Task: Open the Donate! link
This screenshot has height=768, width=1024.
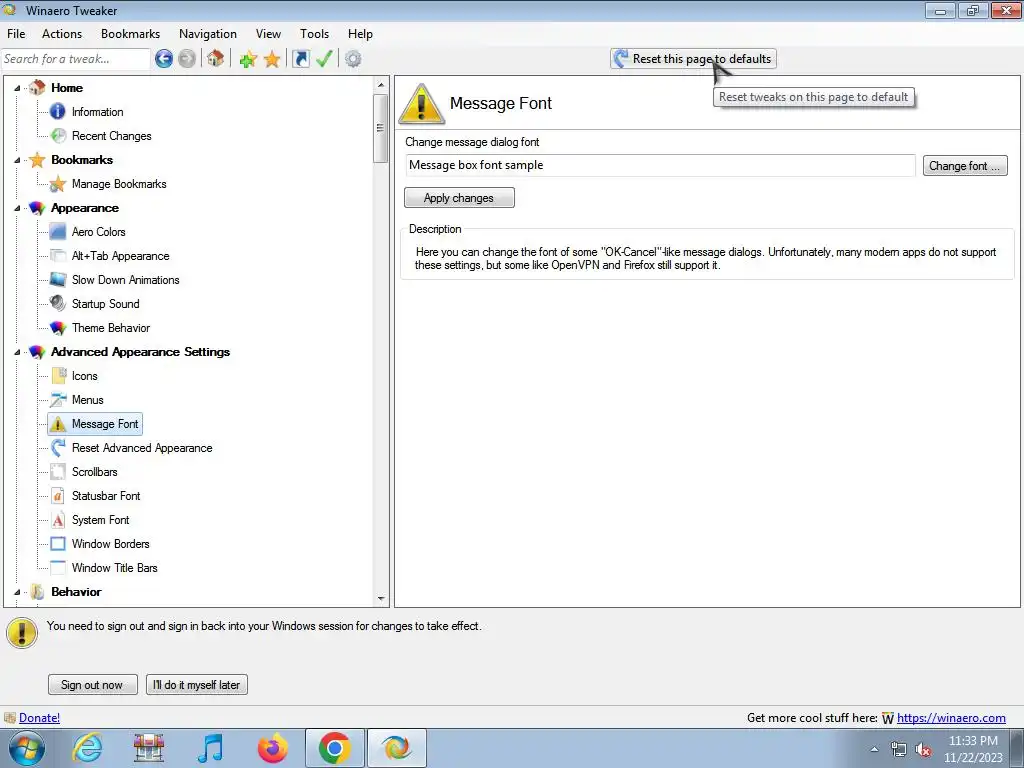Action: [39, 718]
